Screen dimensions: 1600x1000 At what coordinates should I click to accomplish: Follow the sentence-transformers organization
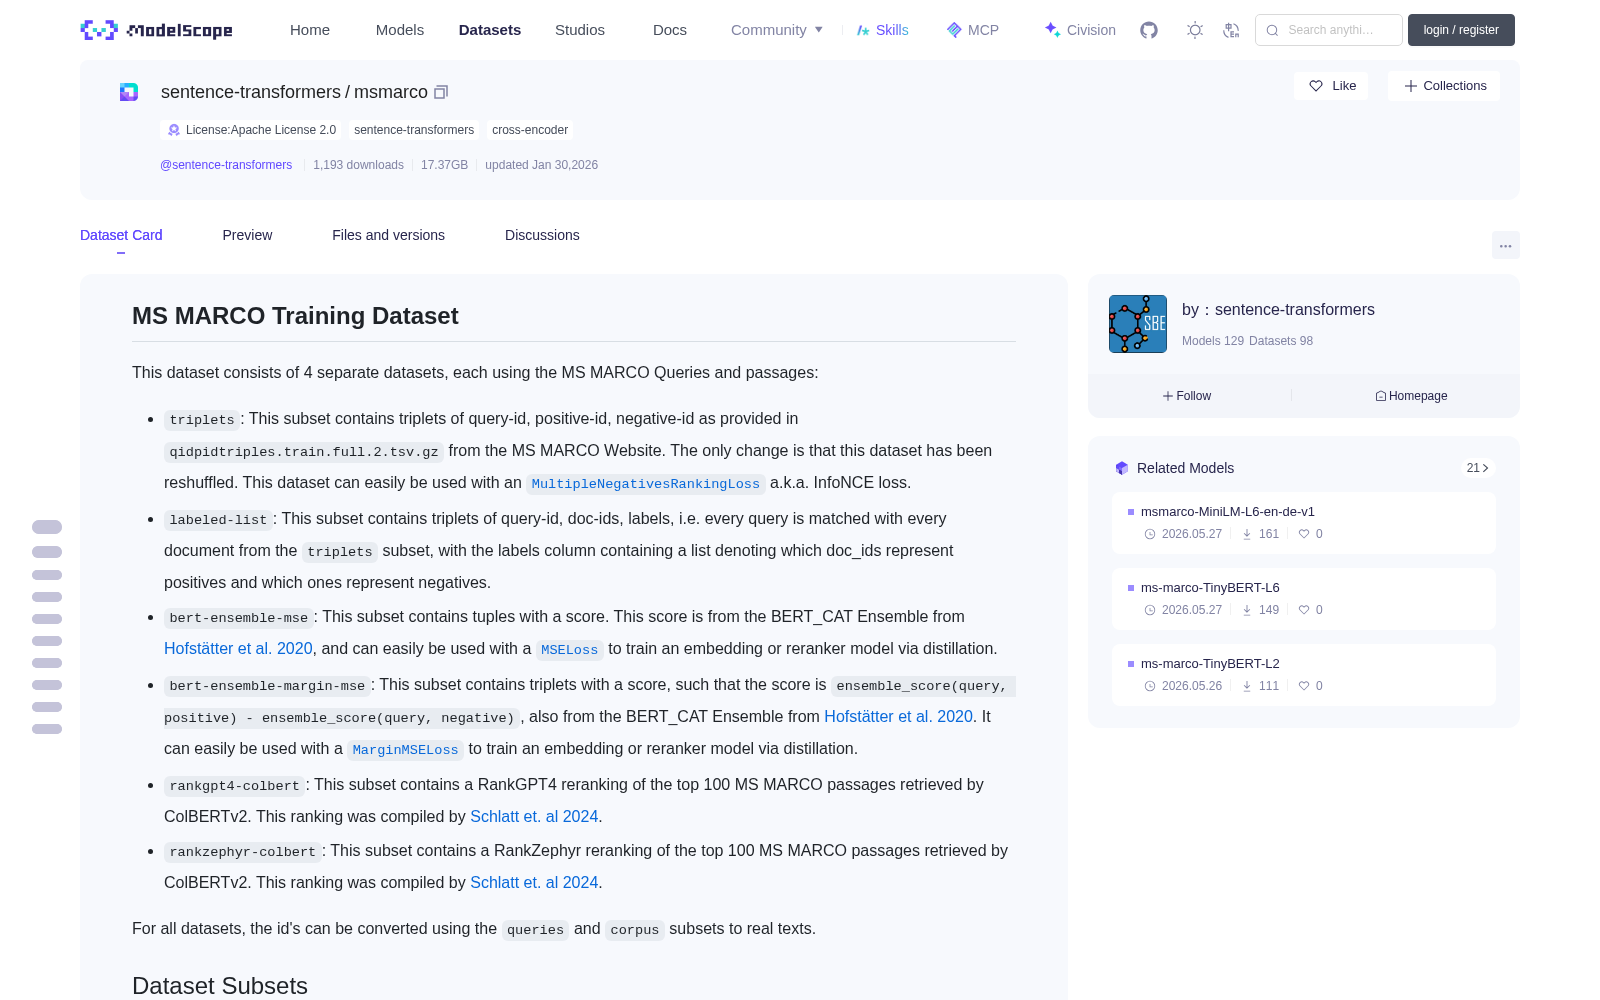[x=1187, y=396]
